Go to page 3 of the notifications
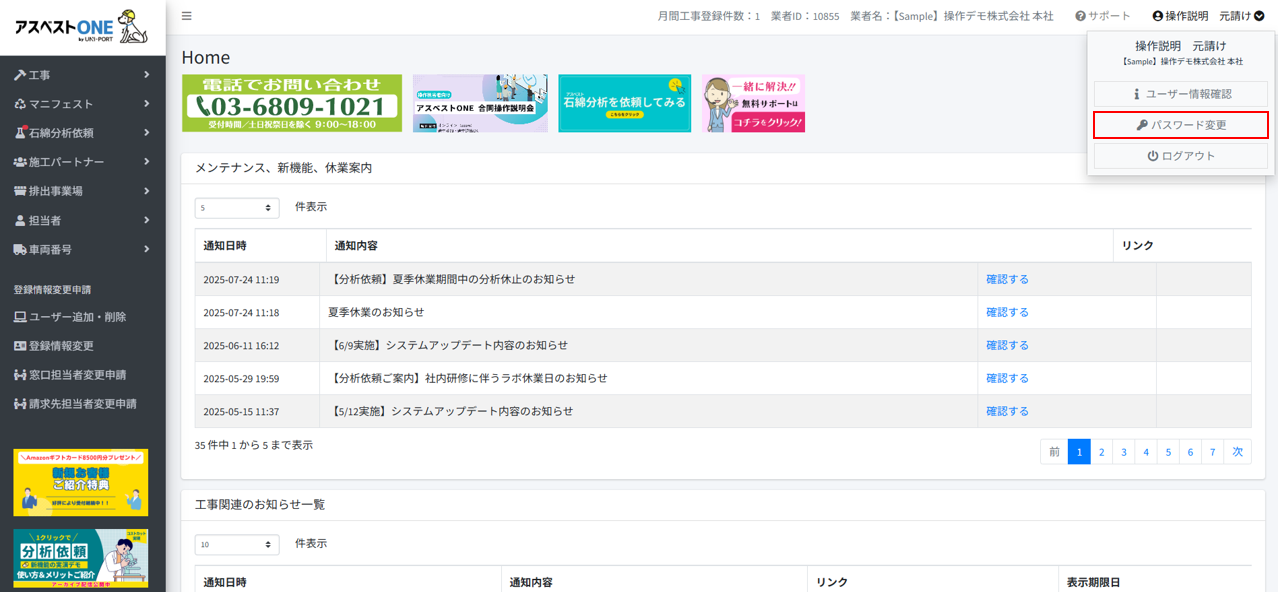This screenshot has height=592, width=1278. click(1123, 452)
